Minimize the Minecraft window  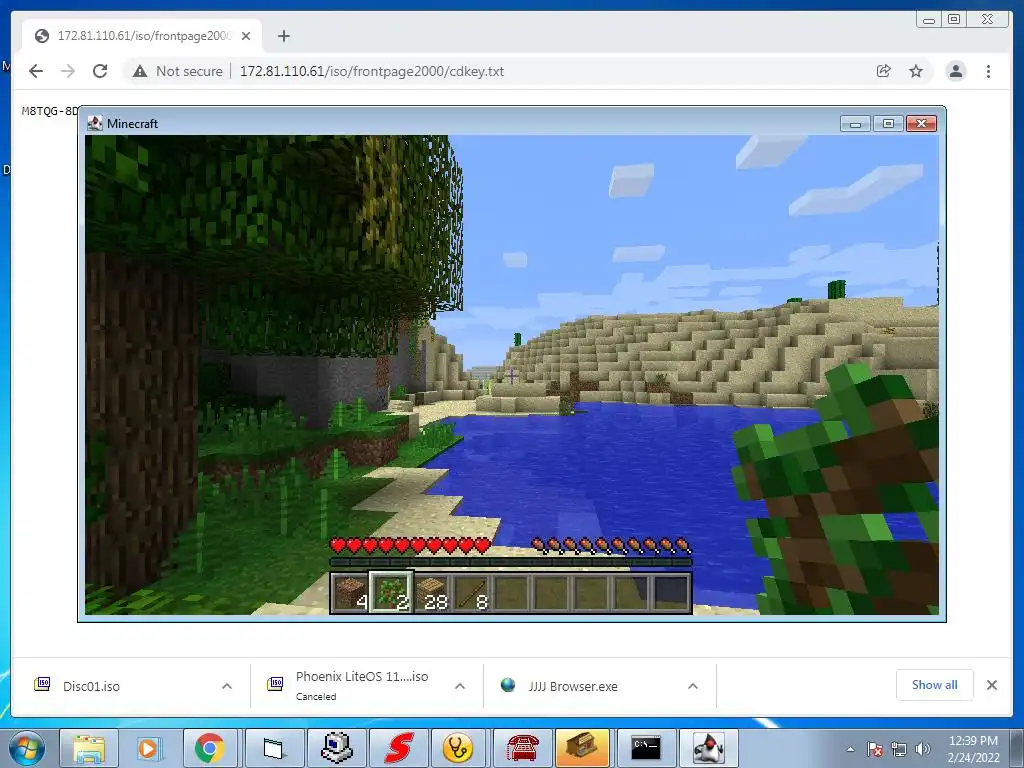(855, 123)
